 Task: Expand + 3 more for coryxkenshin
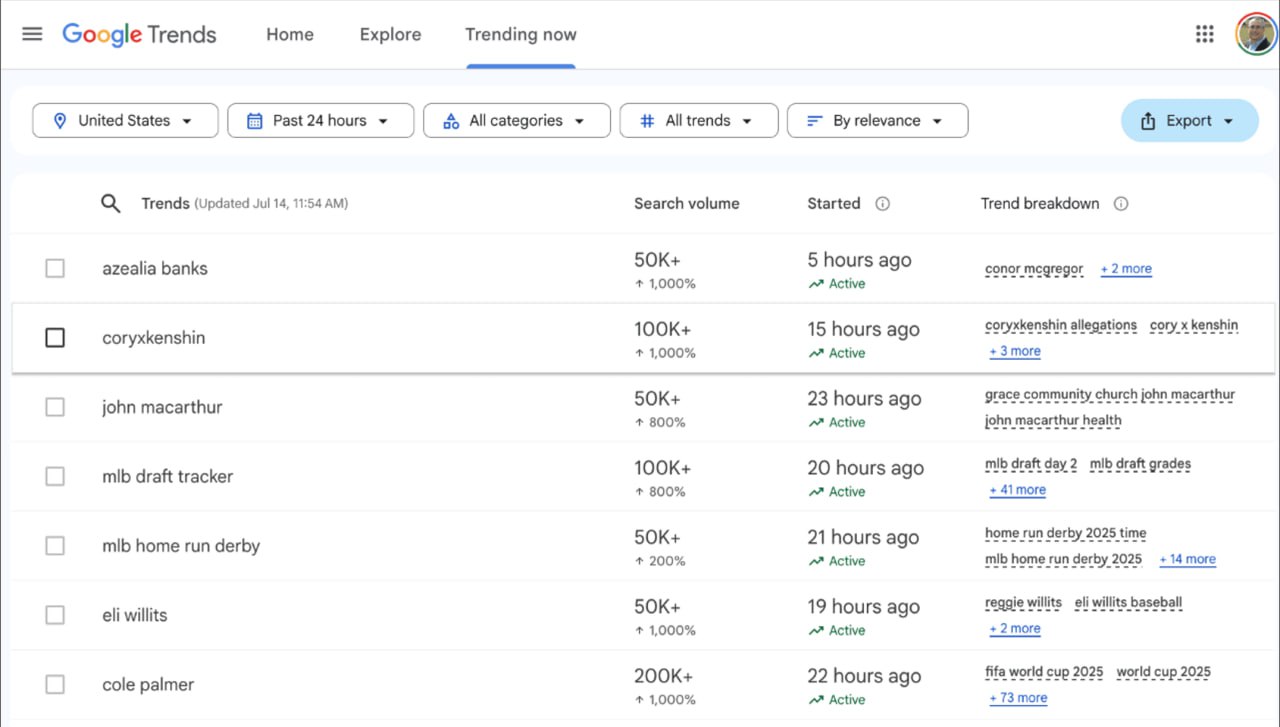click(1015, 351)
